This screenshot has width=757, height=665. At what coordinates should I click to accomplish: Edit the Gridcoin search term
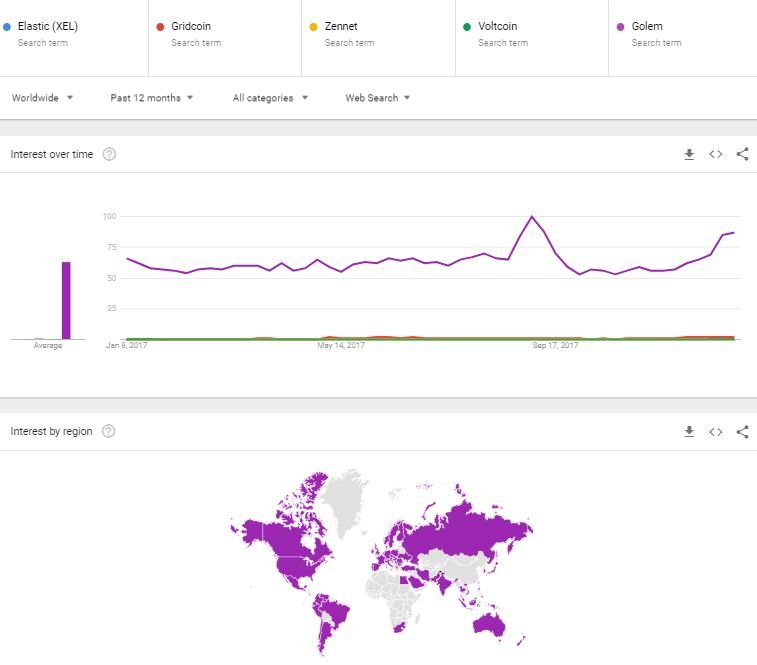point(191,26)
